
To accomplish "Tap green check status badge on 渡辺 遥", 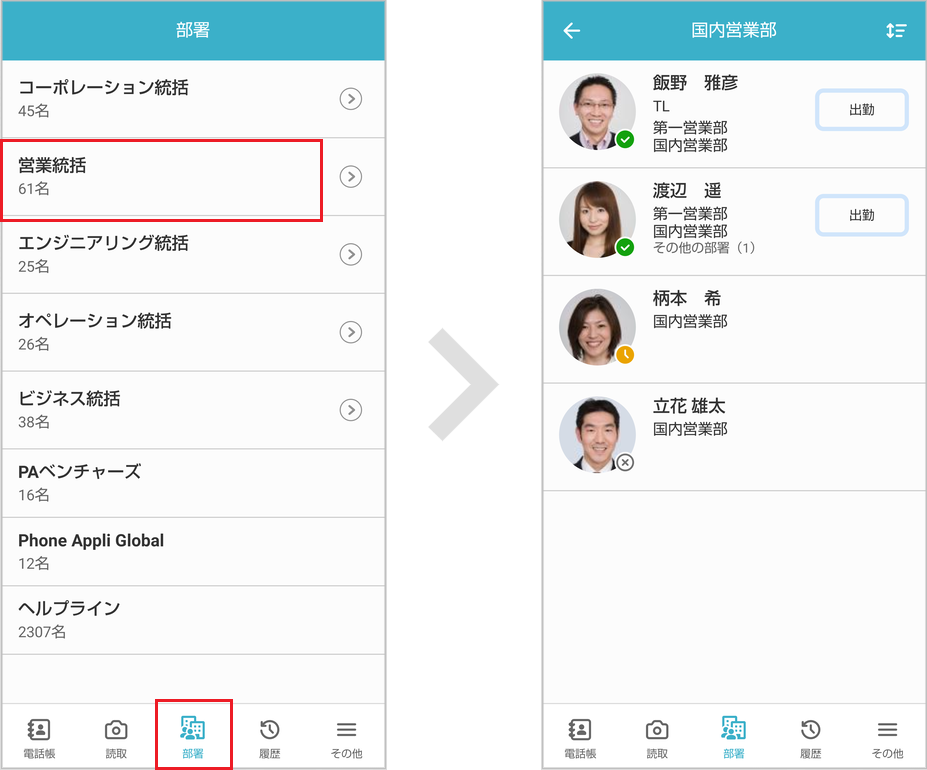I will point(625,247).
